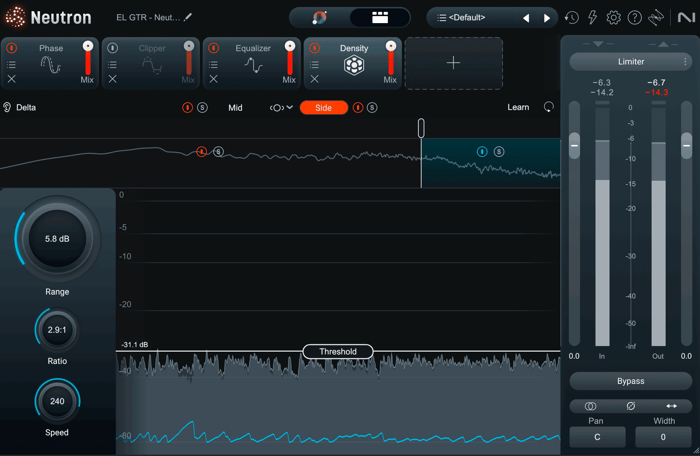Viewport: 700px width, 456px height.
Task: Adjust the Equalizer Mix slider
Action: (290, 58)
